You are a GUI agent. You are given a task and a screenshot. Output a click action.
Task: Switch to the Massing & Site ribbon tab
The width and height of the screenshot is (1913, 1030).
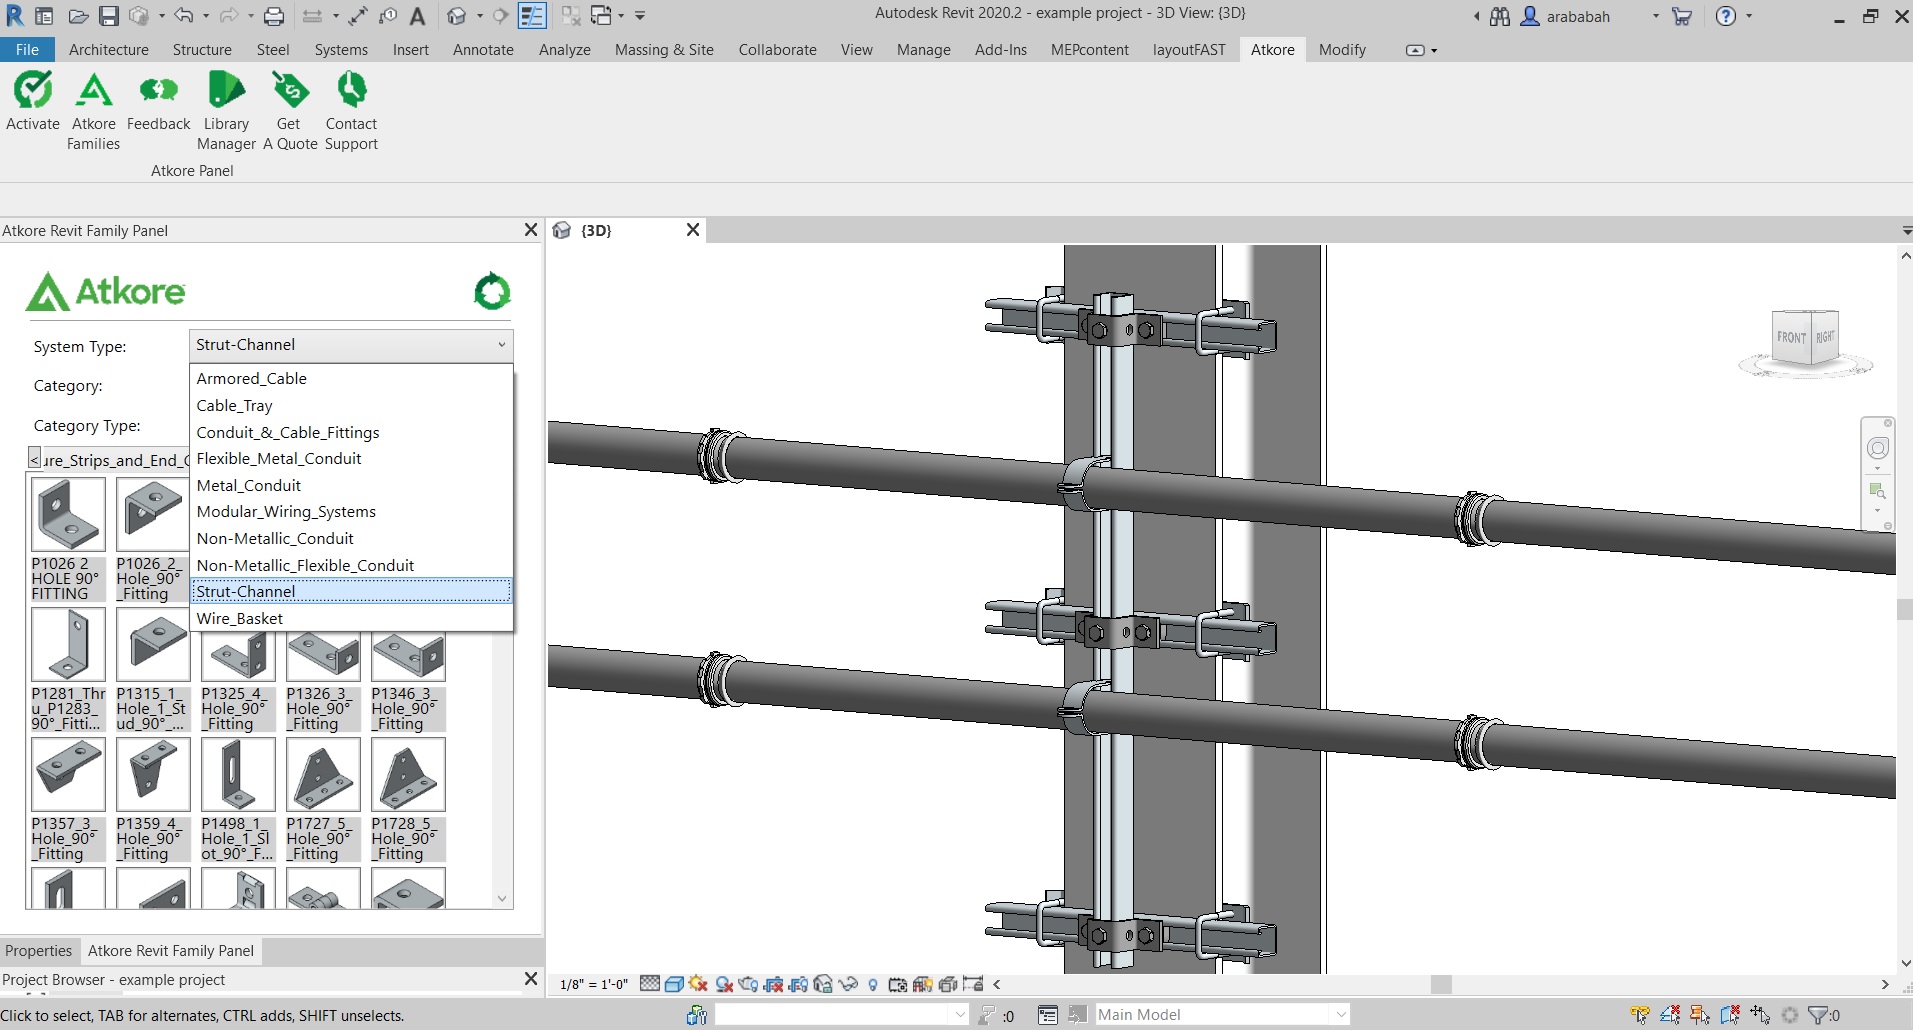point(663,49)
